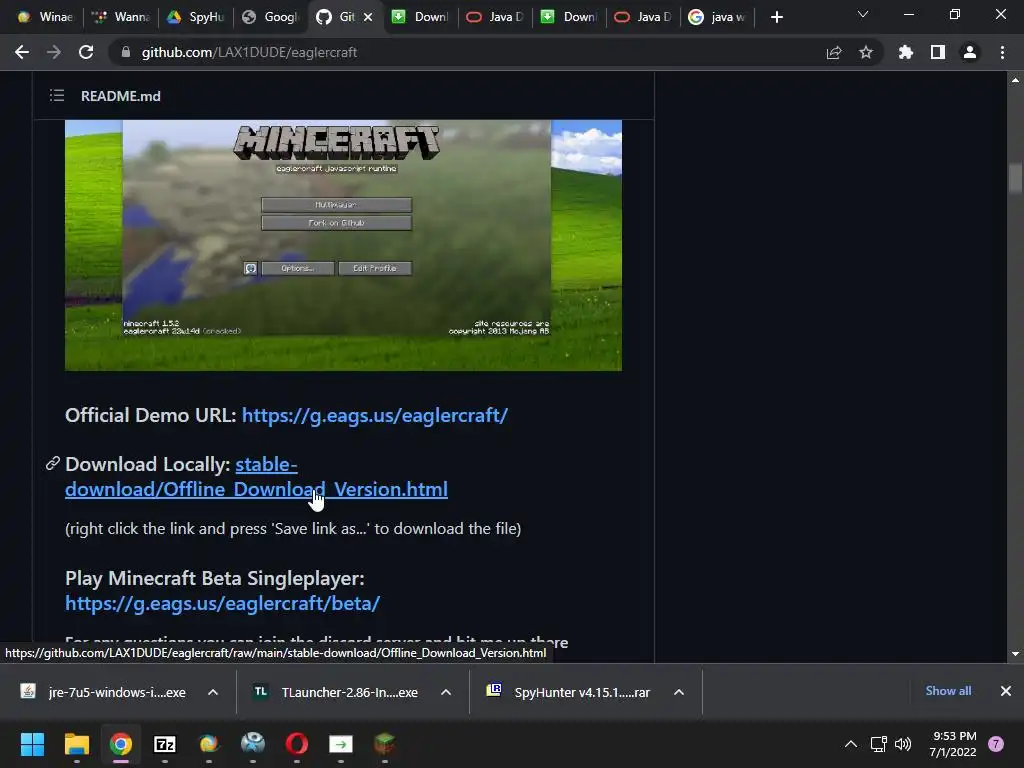Click the scrollbar up arrow
The width and height of the screenshot is (1024, 768).
(x=1015, y=80)
